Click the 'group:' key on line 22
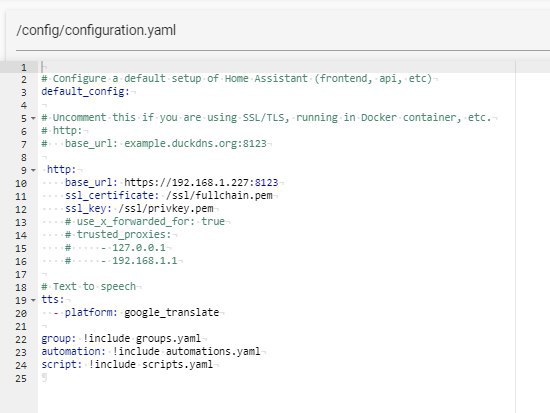 [x=59, y=339]
